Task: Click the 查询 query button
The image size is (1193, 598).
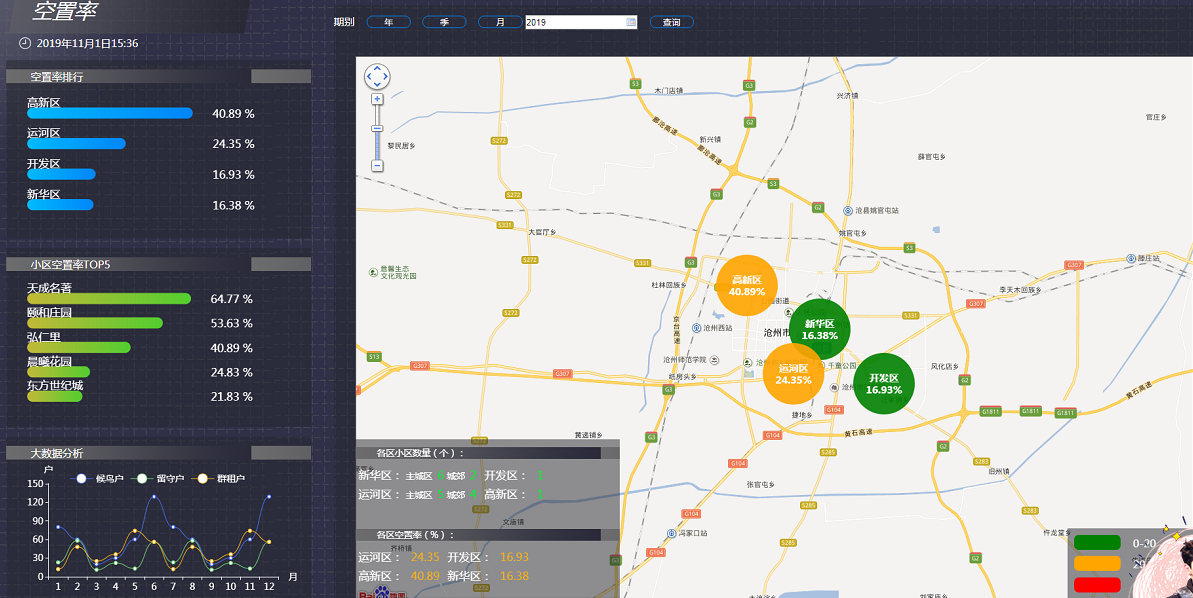Action: tap(672, 22)
